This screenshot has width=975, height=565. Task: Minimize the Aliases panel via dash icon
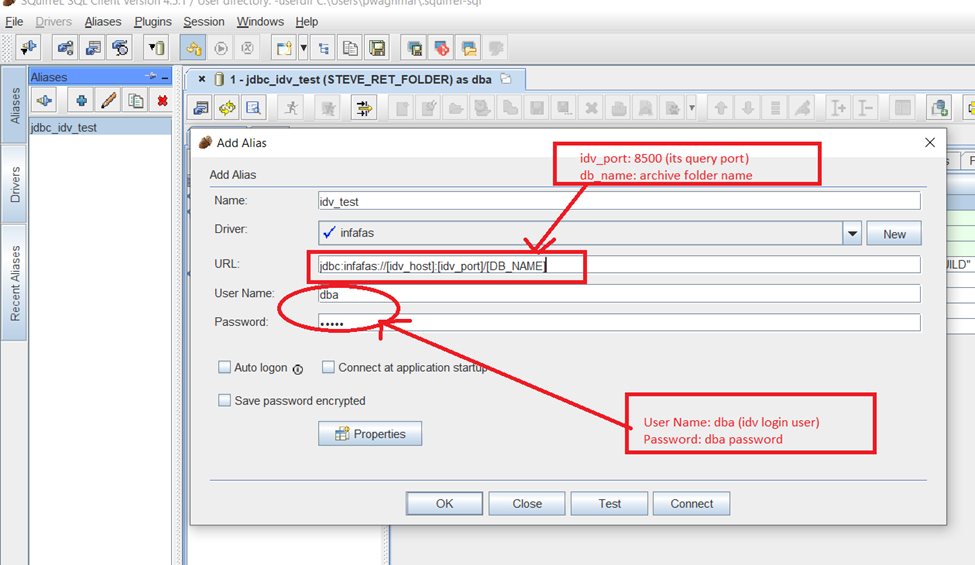coord(165,77)
